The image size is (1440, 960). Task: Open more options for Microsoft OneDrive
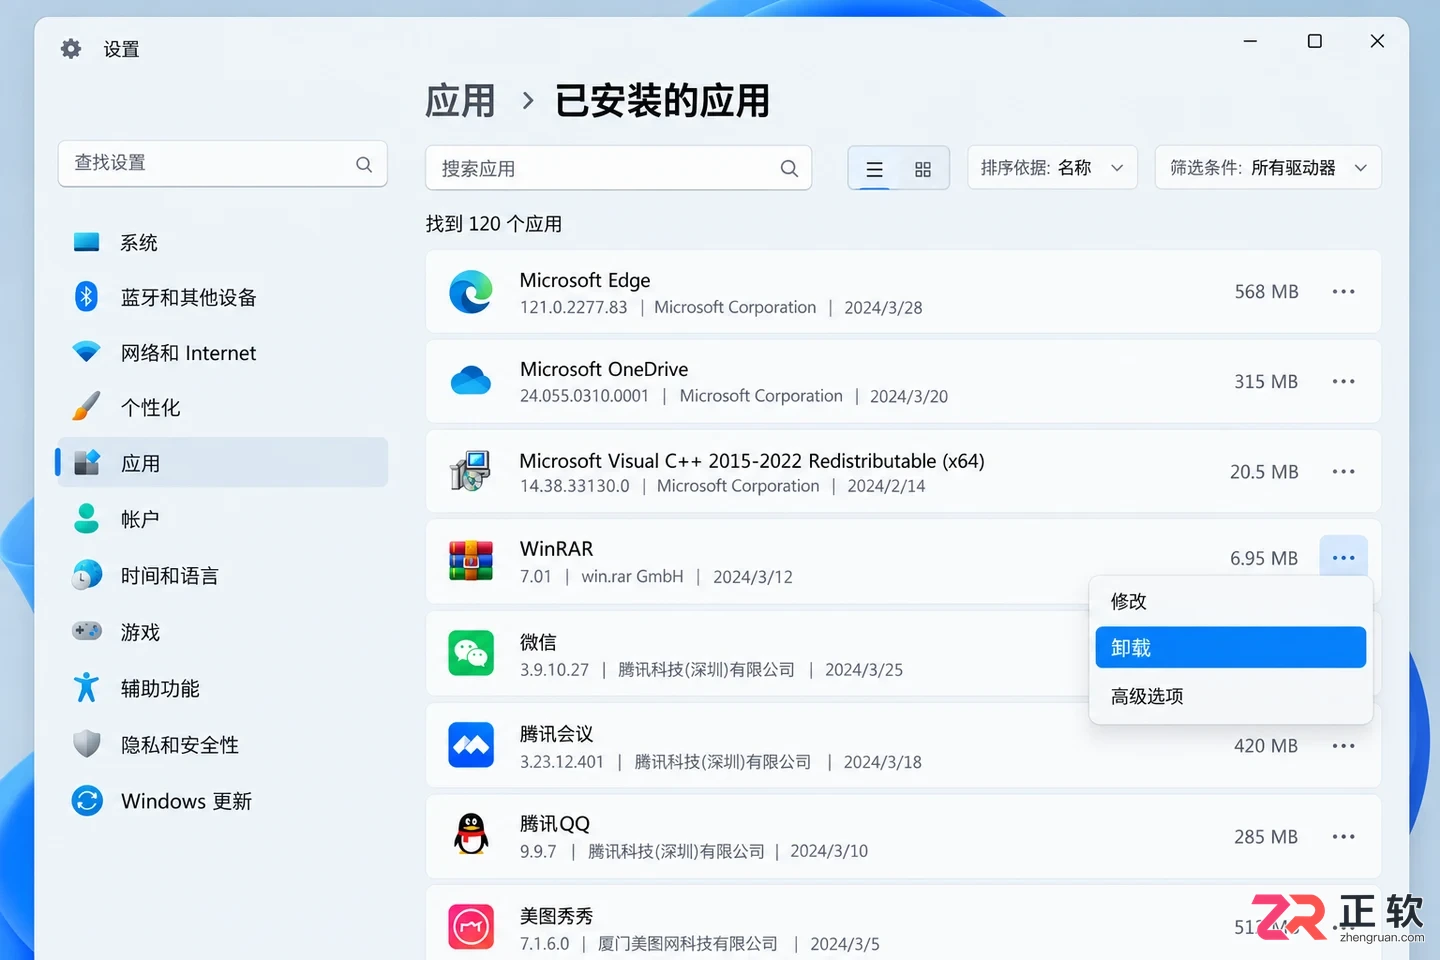tap(1343, 382)
